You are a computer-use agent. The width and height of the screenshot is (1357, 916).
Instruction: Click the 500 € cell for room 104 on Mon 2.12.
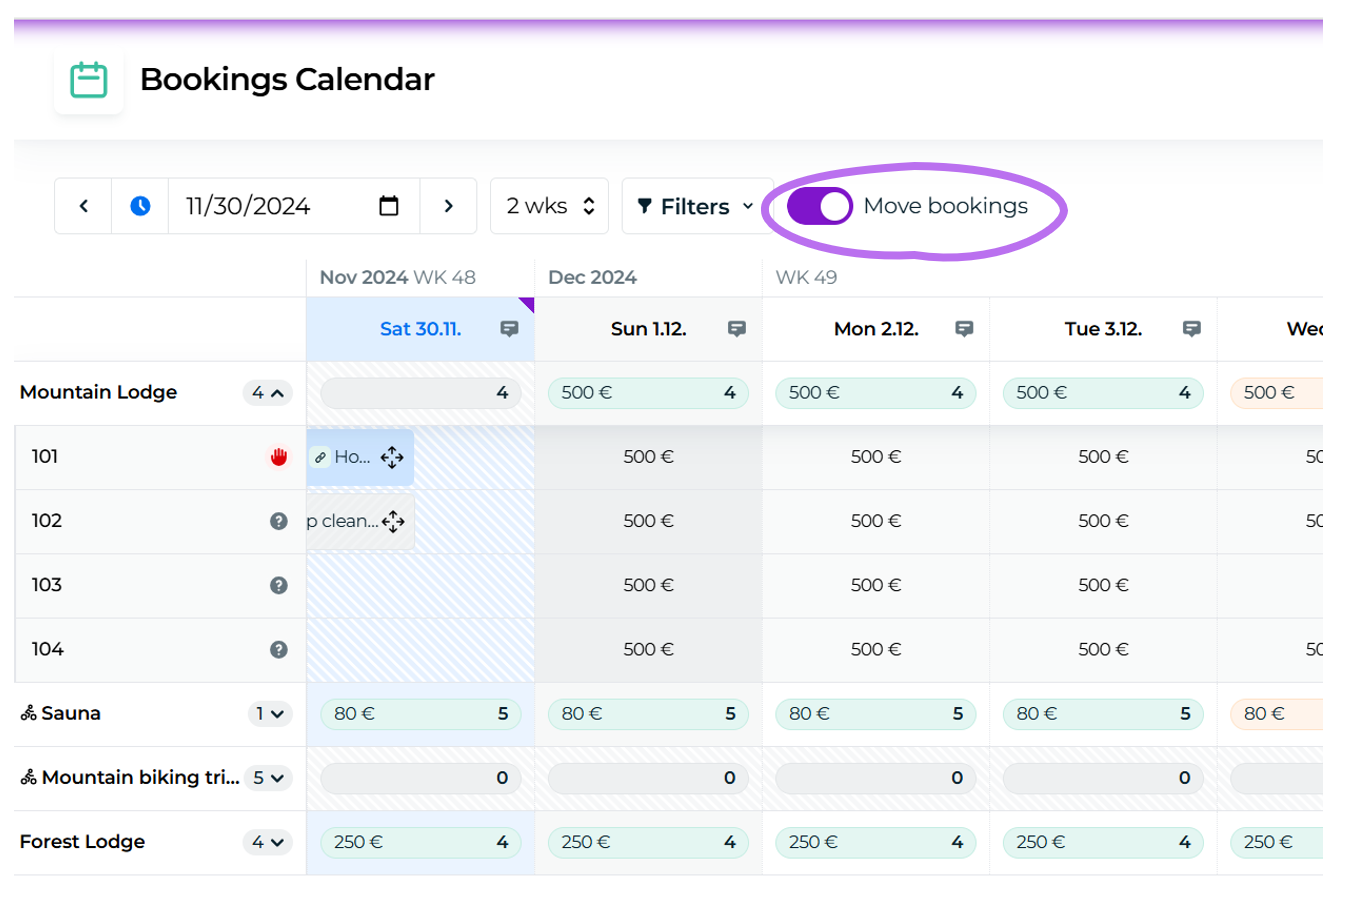pyautogui.click(x=876, y=649)
